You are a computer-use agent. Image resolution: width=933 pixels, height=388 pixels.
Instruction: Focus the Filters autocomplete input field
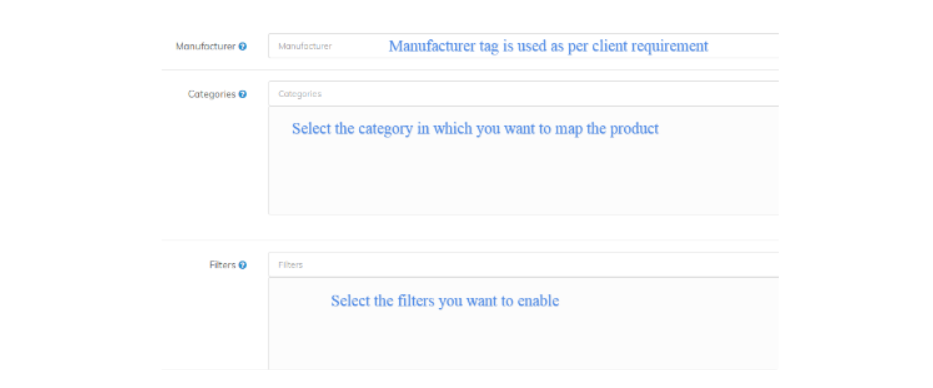point(524,264)
